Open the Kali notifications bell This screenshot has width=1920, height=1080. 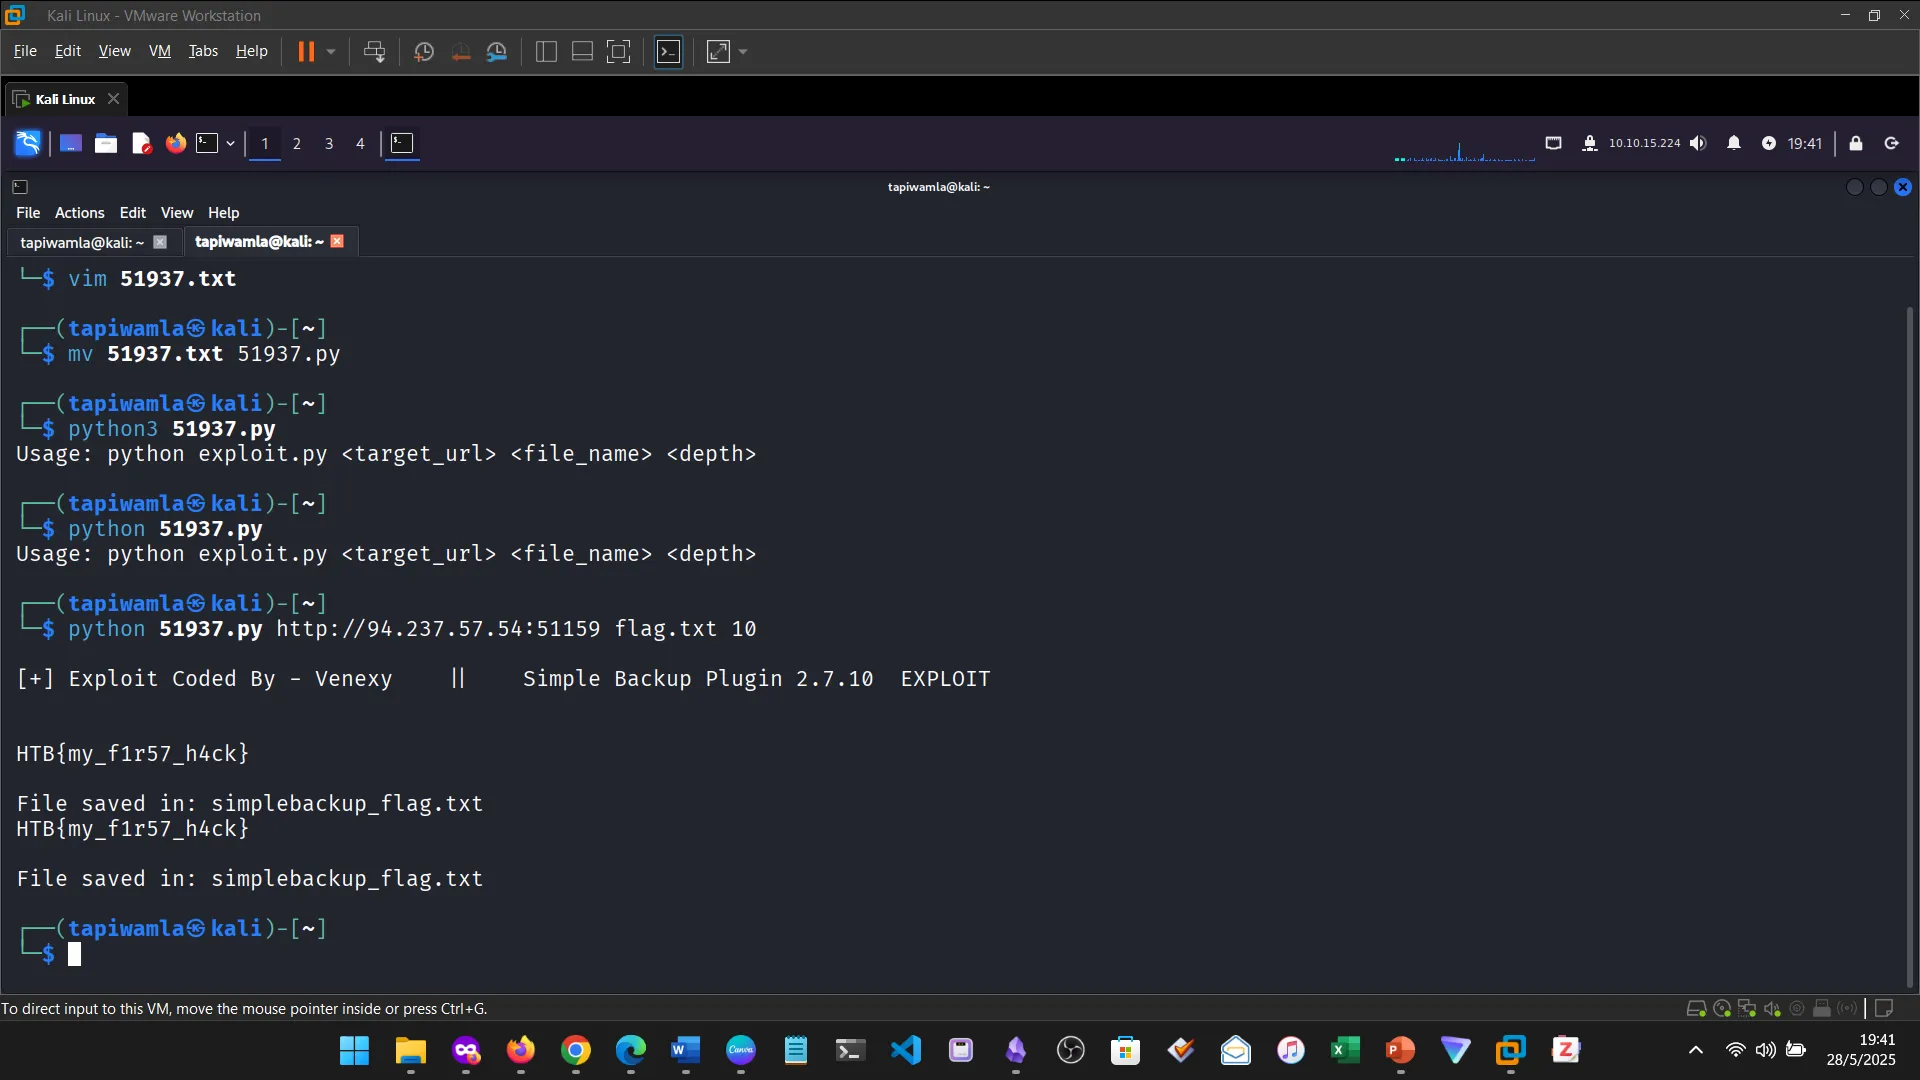1735,143
